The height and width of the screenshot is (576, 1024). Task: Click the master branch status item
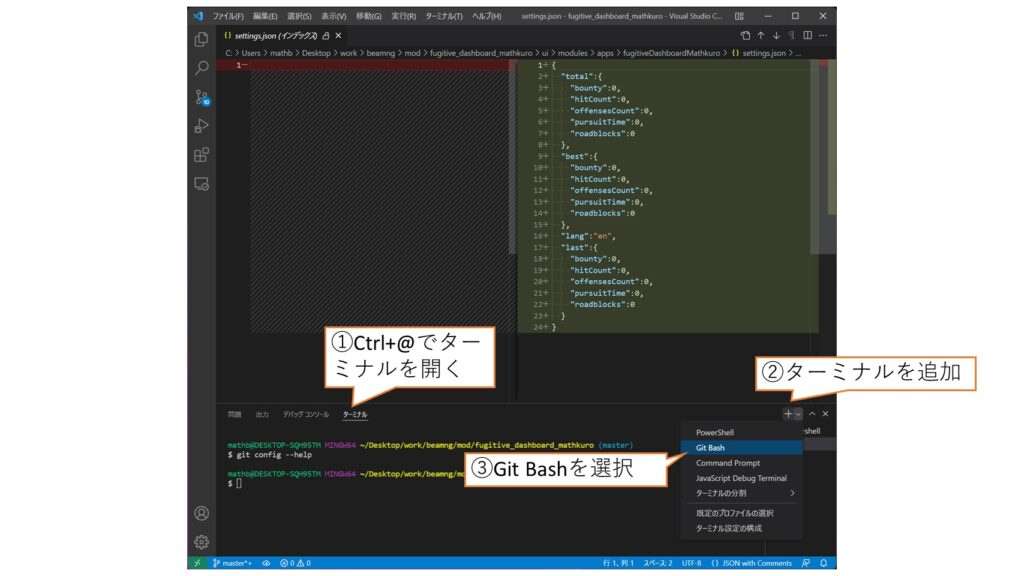click(232, 563)
